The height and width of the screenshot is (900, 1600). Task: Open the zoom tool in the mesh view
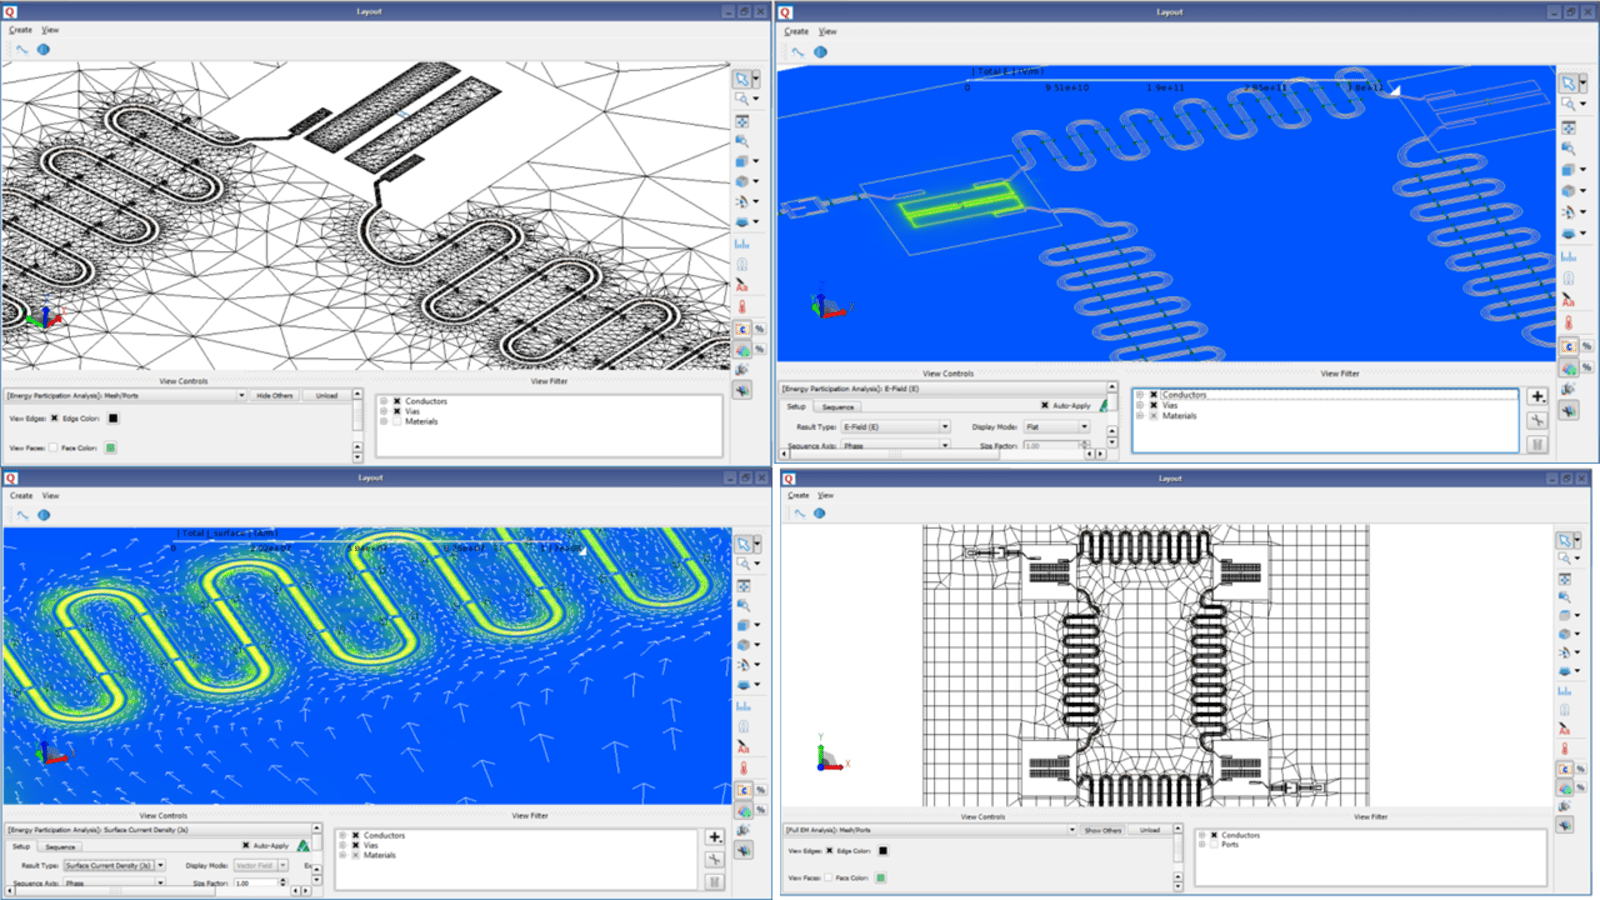pos(743,100)
